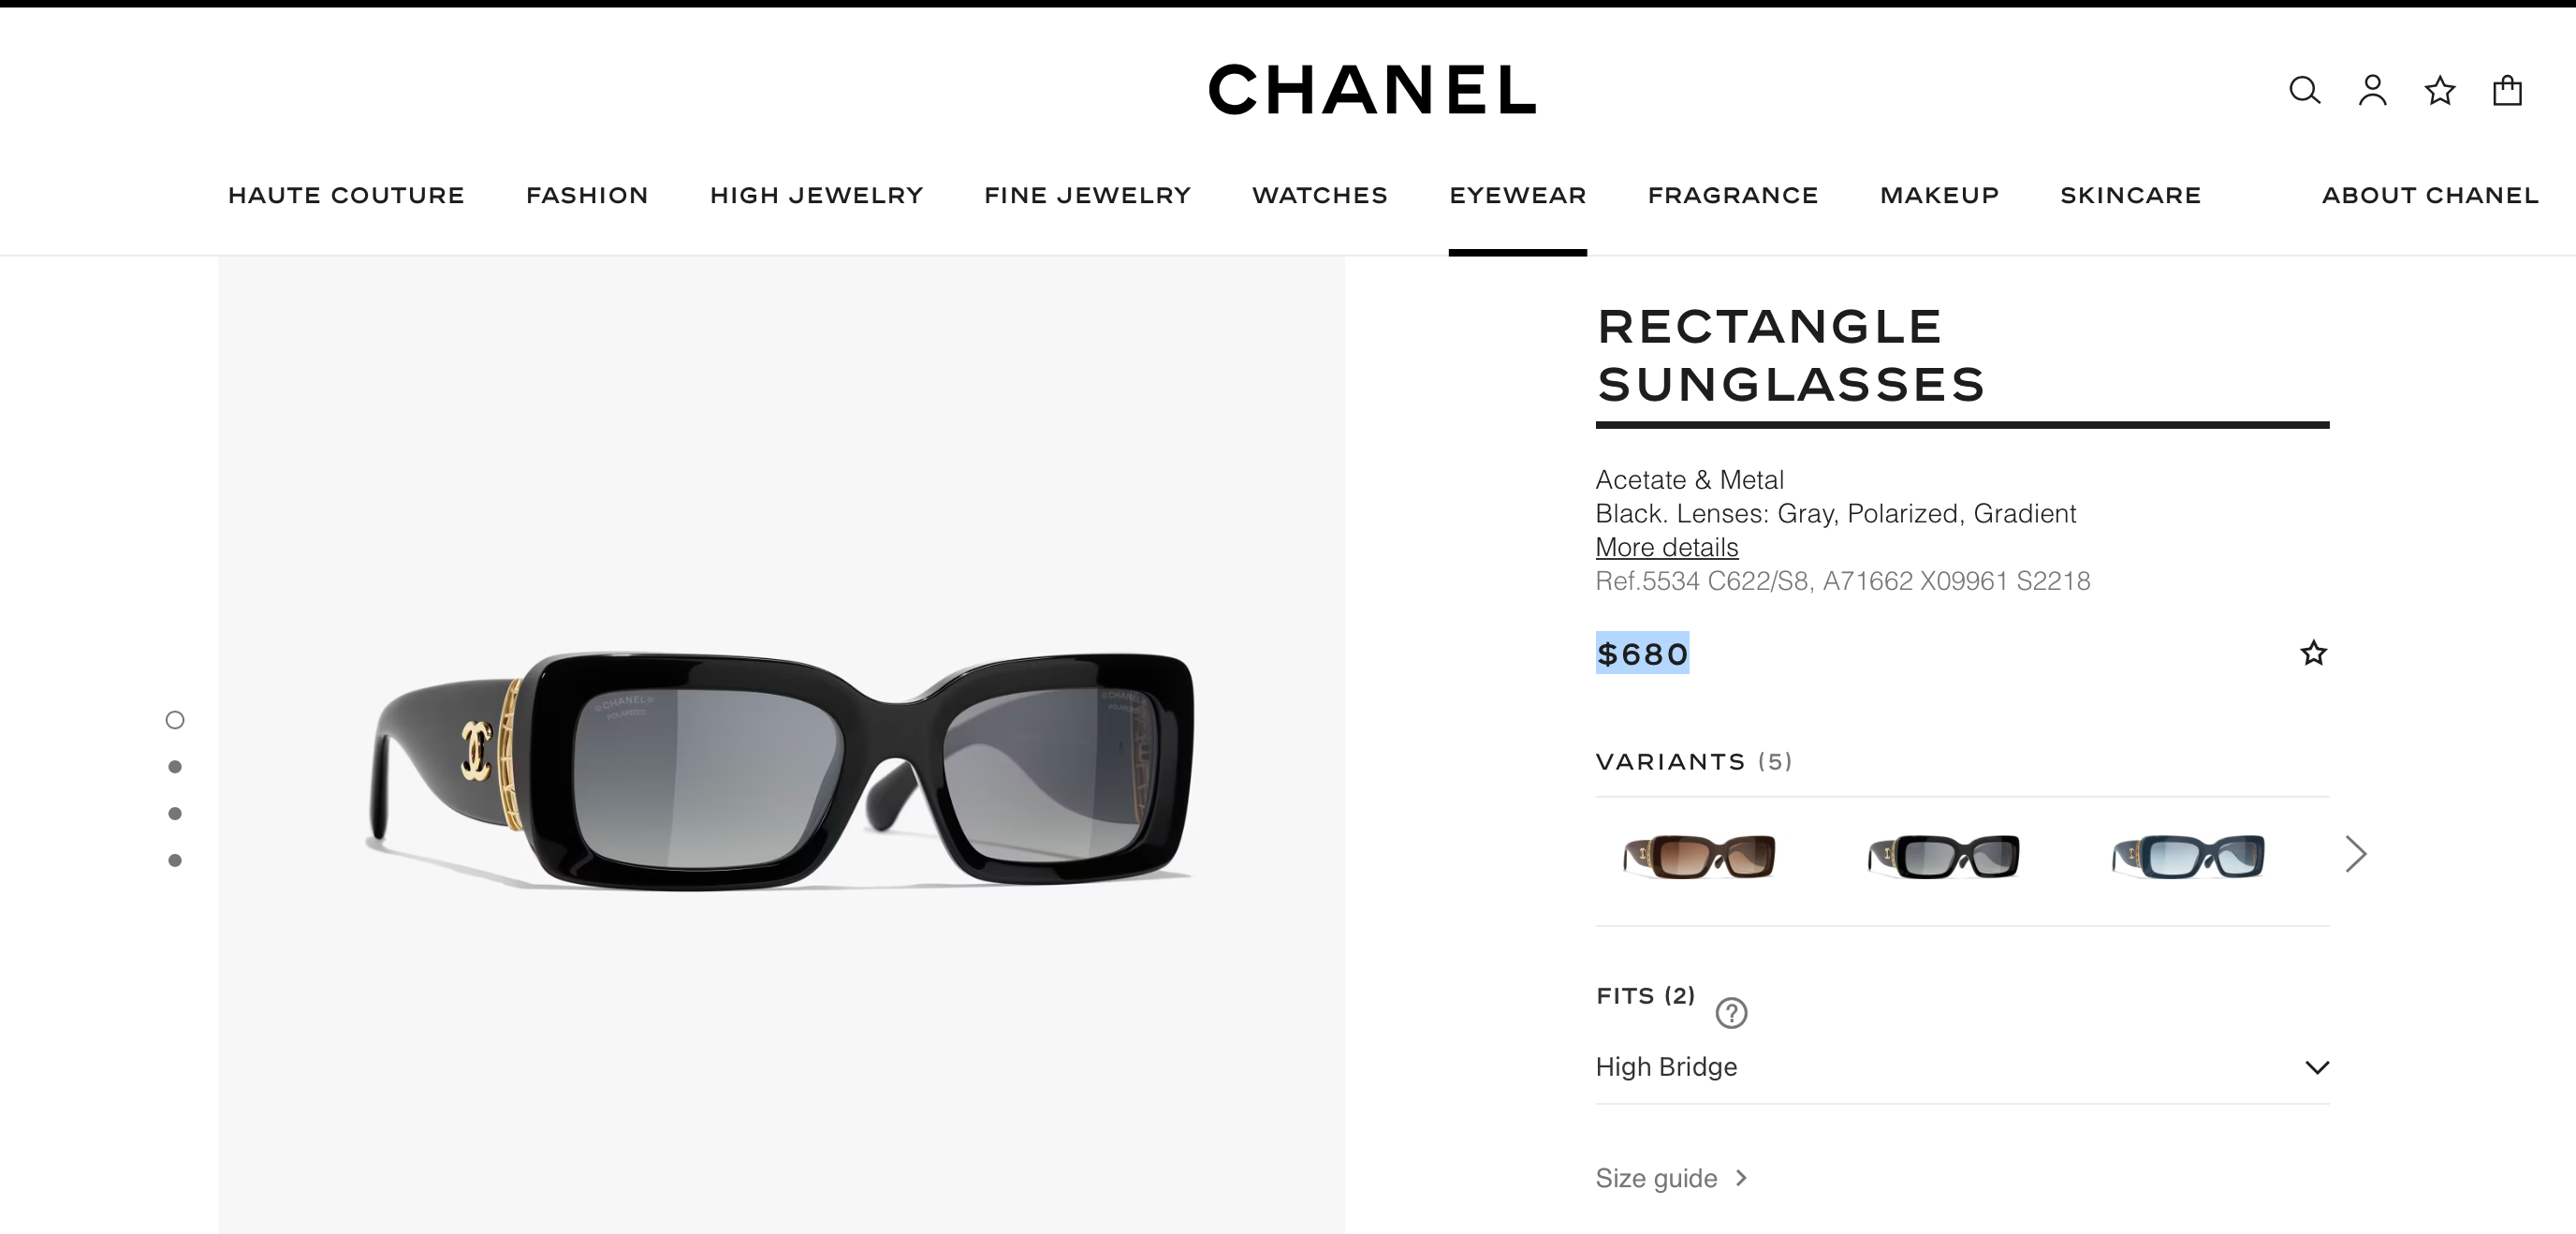Viewport: 2576px width, 1234px height.
Task: Add sunglasses to wishlist via price-row star
Action: (2313, 653)
